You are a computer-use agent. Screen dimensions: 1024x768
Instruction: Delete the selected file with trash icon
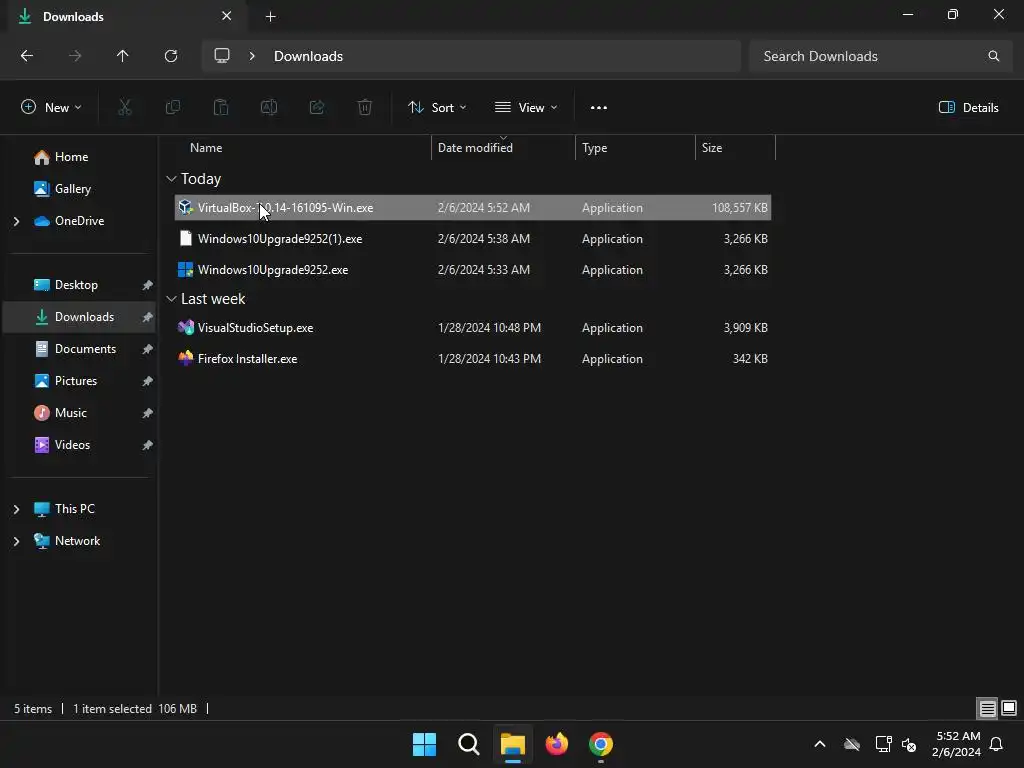(365, 107)
